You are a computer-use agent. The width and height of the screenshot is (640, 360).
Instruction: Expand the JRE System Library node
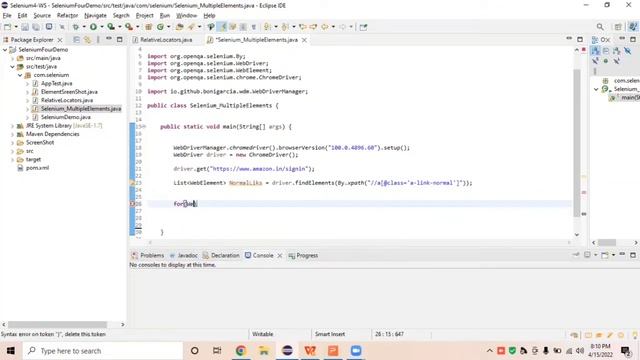[13, 126]
